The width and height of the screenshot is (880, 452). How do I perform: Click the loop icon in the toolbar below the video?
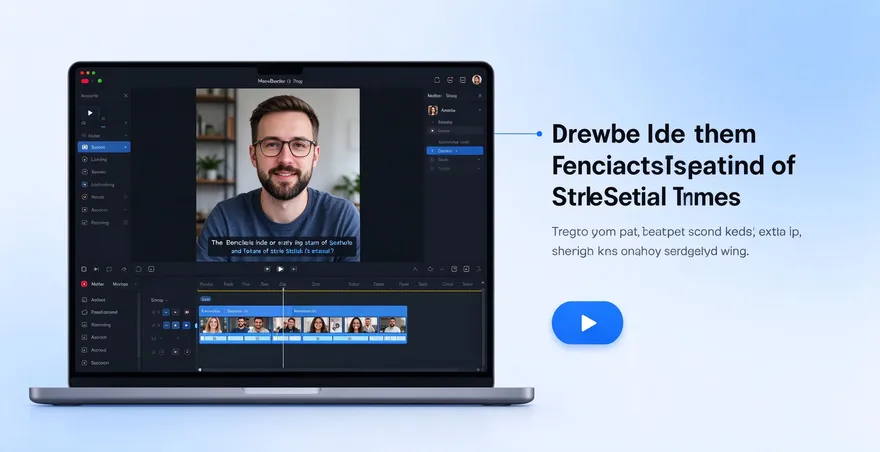[x=109, y=270]
